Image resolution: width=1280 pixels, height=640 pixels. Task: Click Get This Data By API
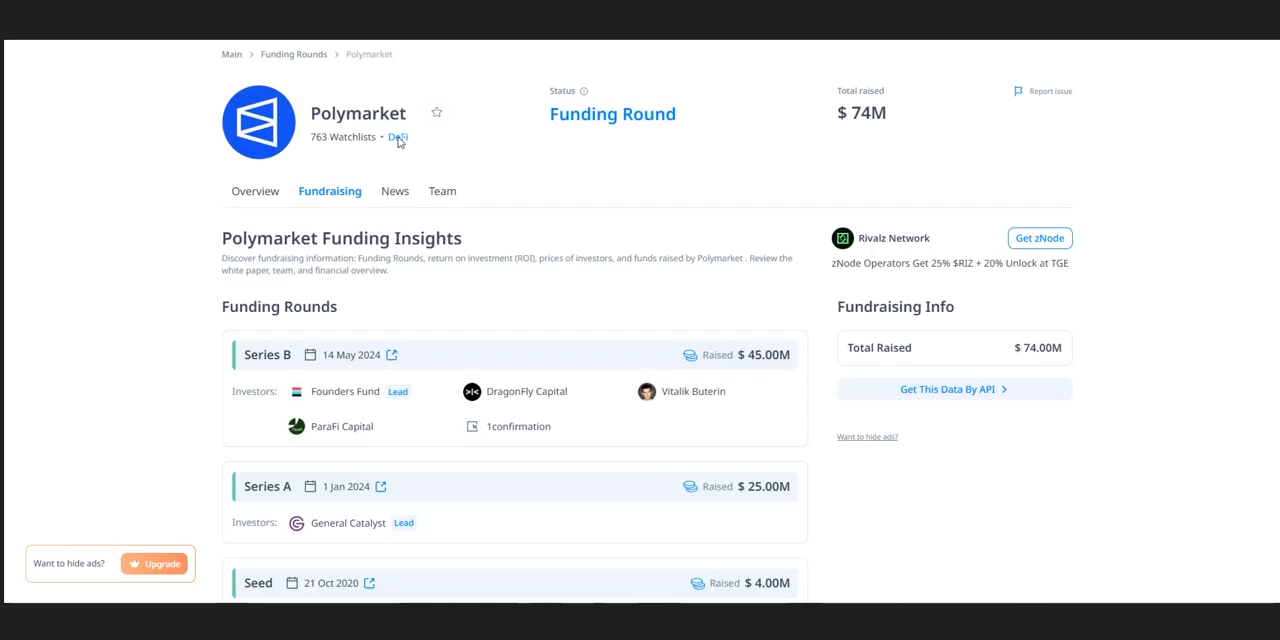[x=954, y=389]
